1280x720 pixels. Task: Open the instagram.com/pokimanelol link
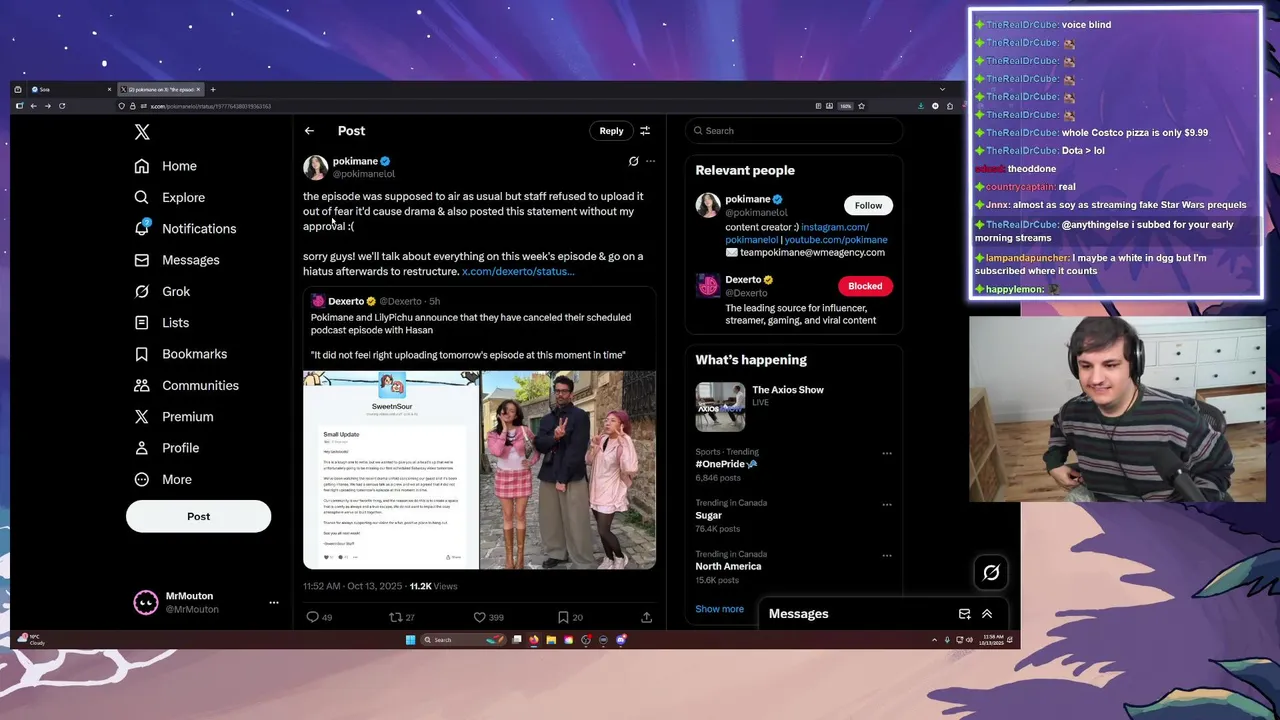point(797,233)
